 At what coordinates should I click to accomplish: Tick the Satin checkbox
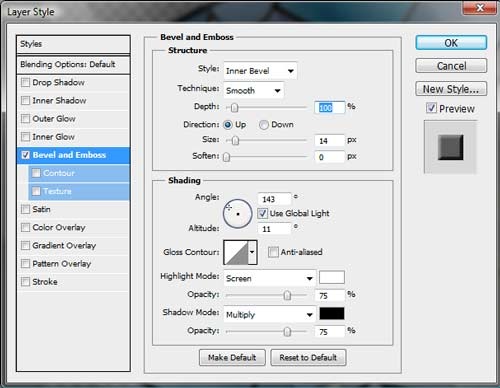coord(25,209)
